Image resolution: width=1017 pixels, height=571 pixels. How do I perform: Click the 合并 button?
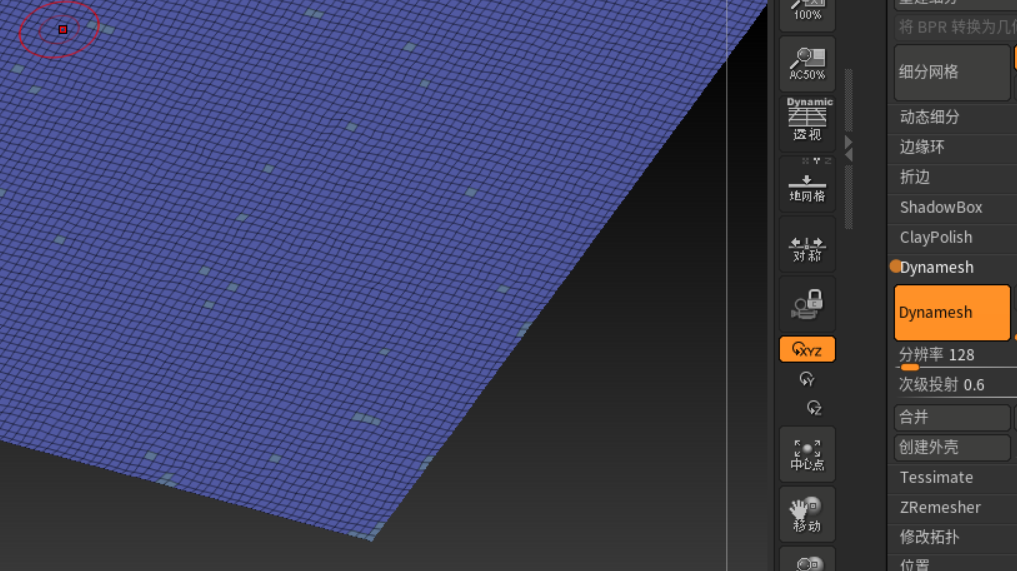(951, 417)
